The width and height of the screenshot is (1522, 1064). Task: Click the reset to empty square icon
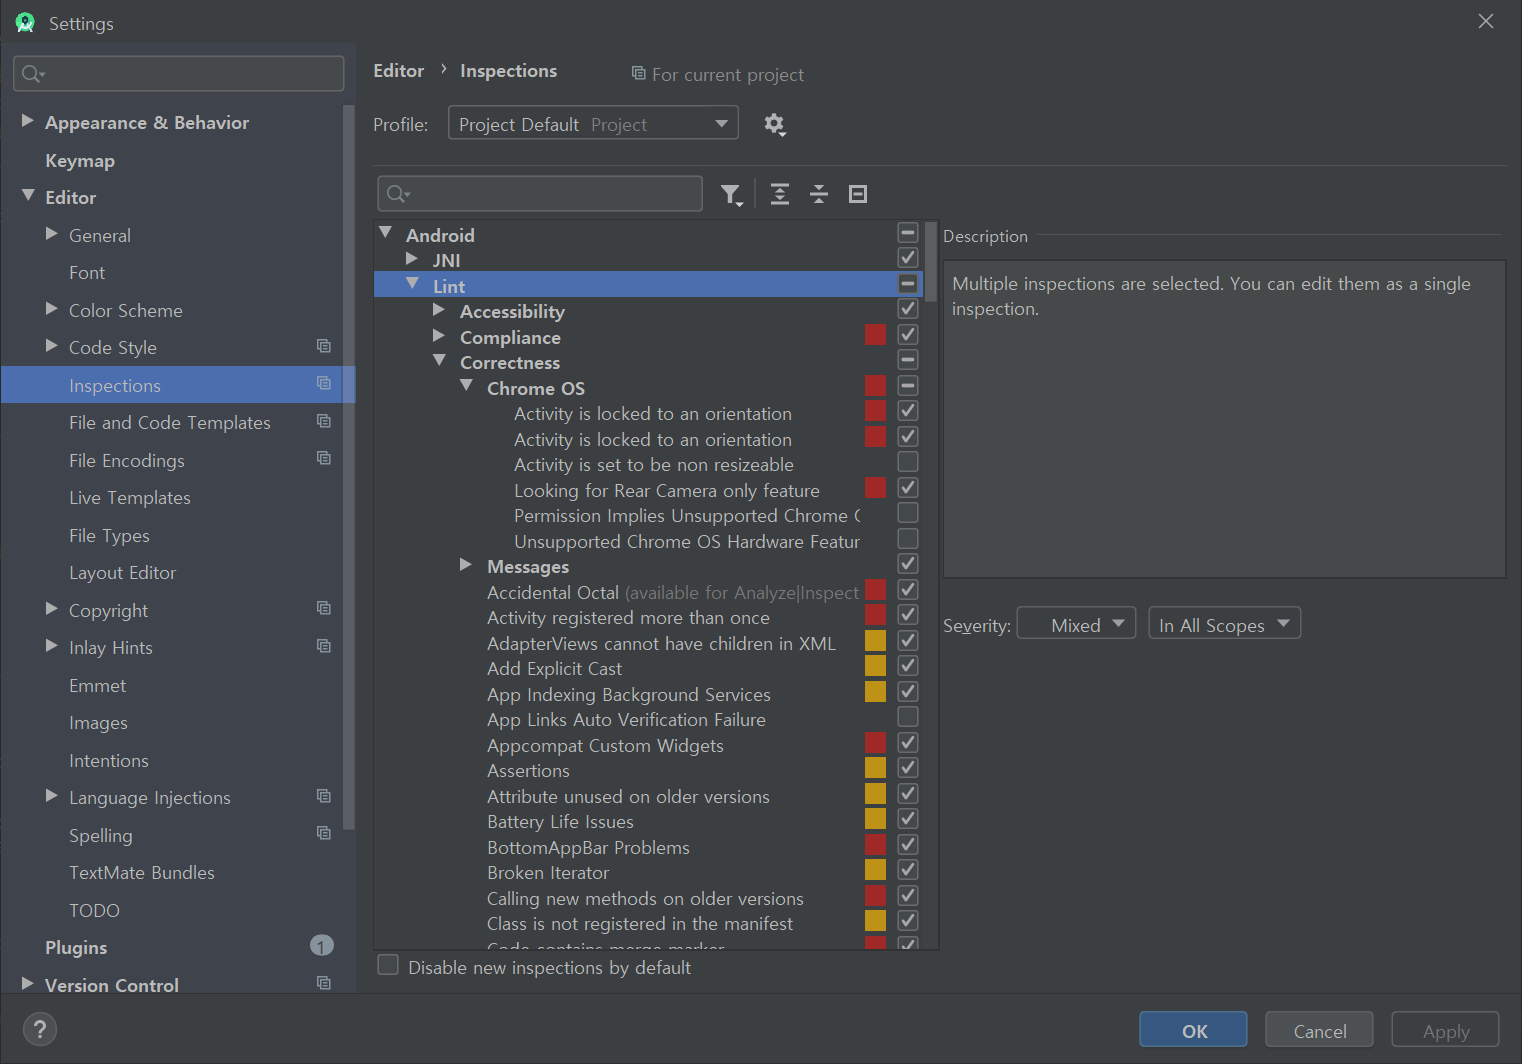point(858,195)
